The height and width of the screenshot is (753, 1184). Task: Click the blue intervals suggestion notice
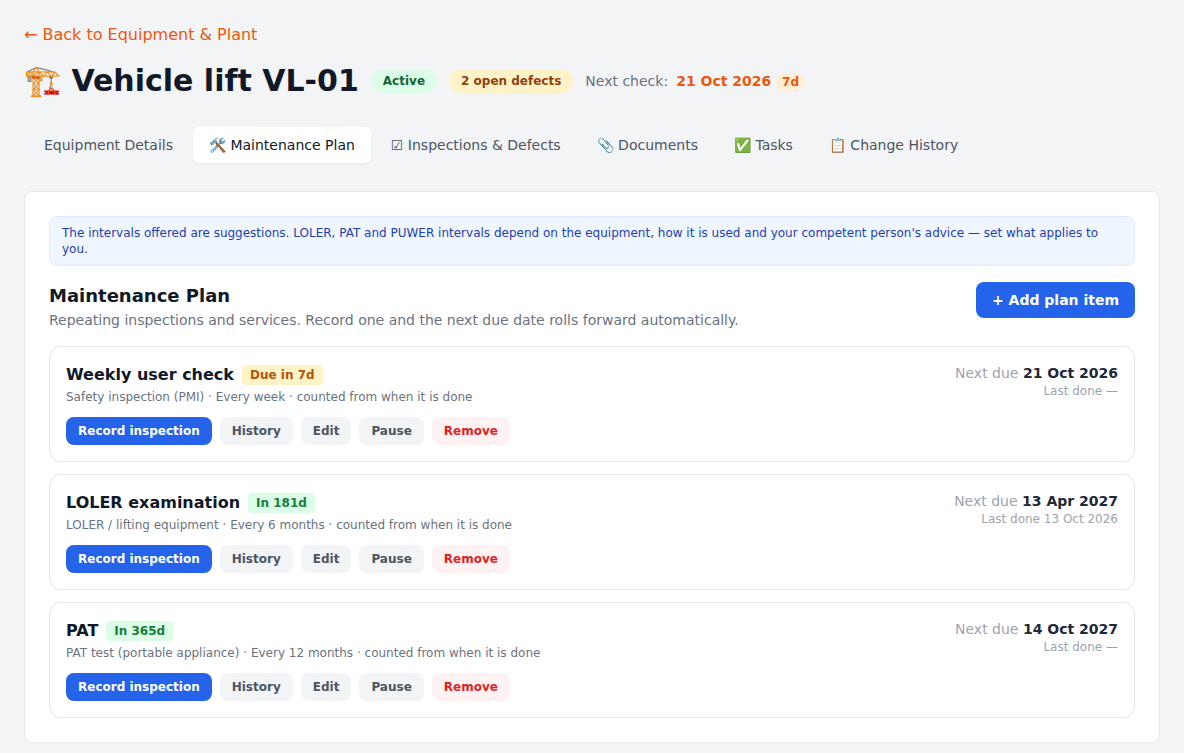coord(592,241)
